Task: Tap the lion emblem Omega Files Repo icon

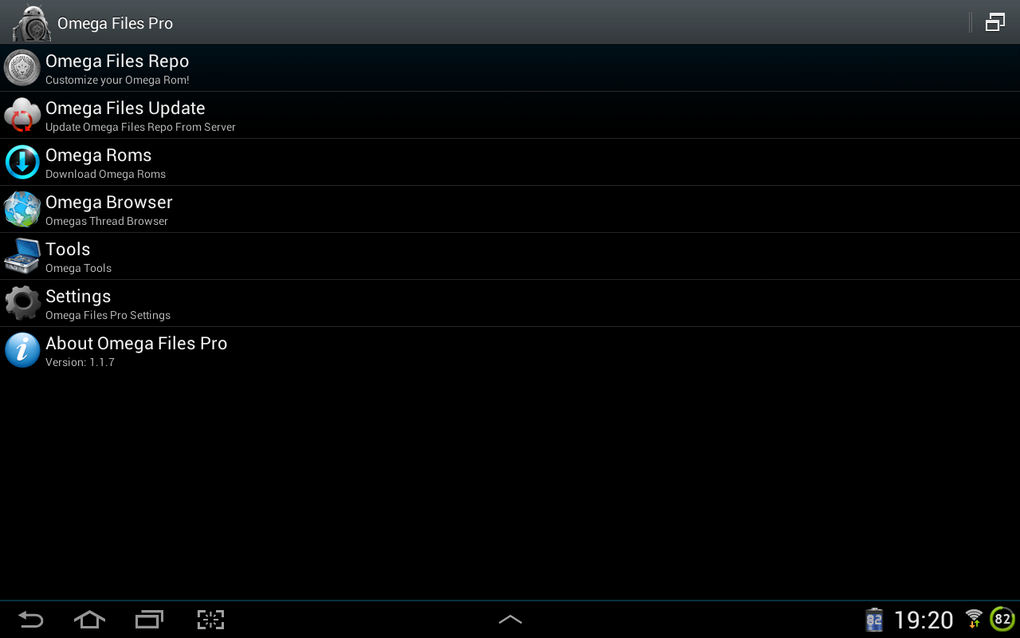Action: (x=22, y=68)
